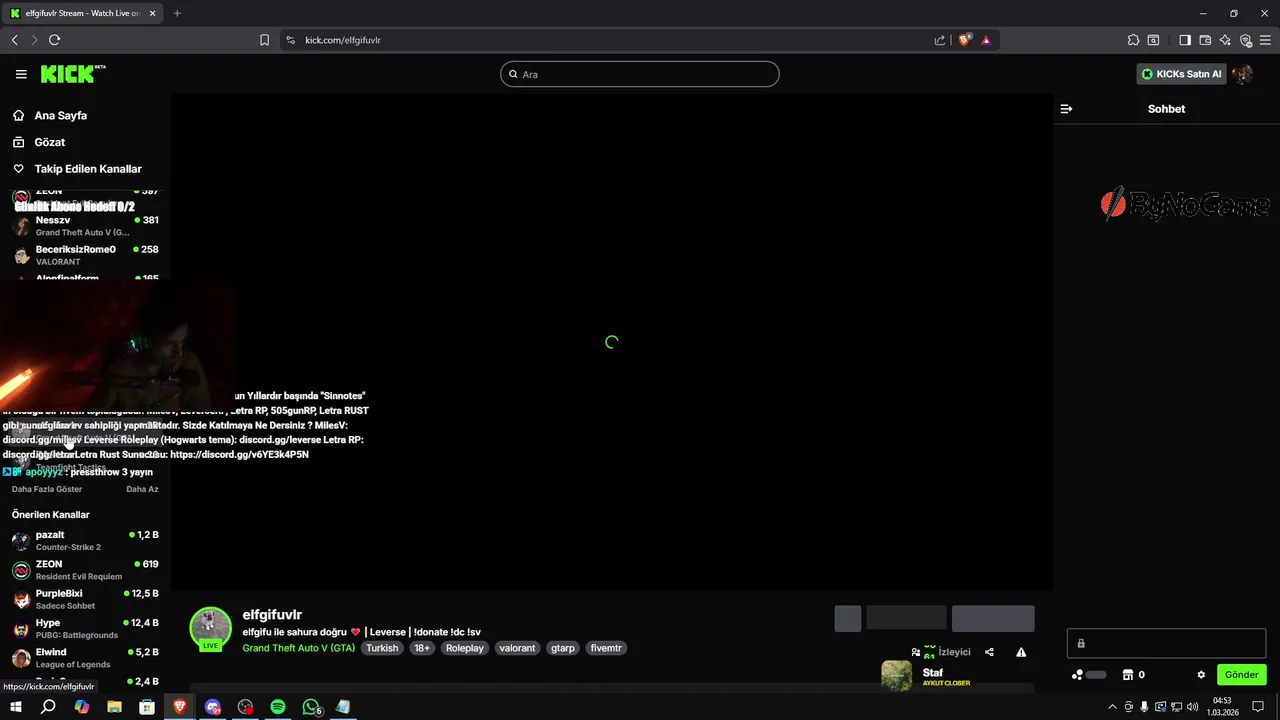Click the viewer count icon

point(916,652)
